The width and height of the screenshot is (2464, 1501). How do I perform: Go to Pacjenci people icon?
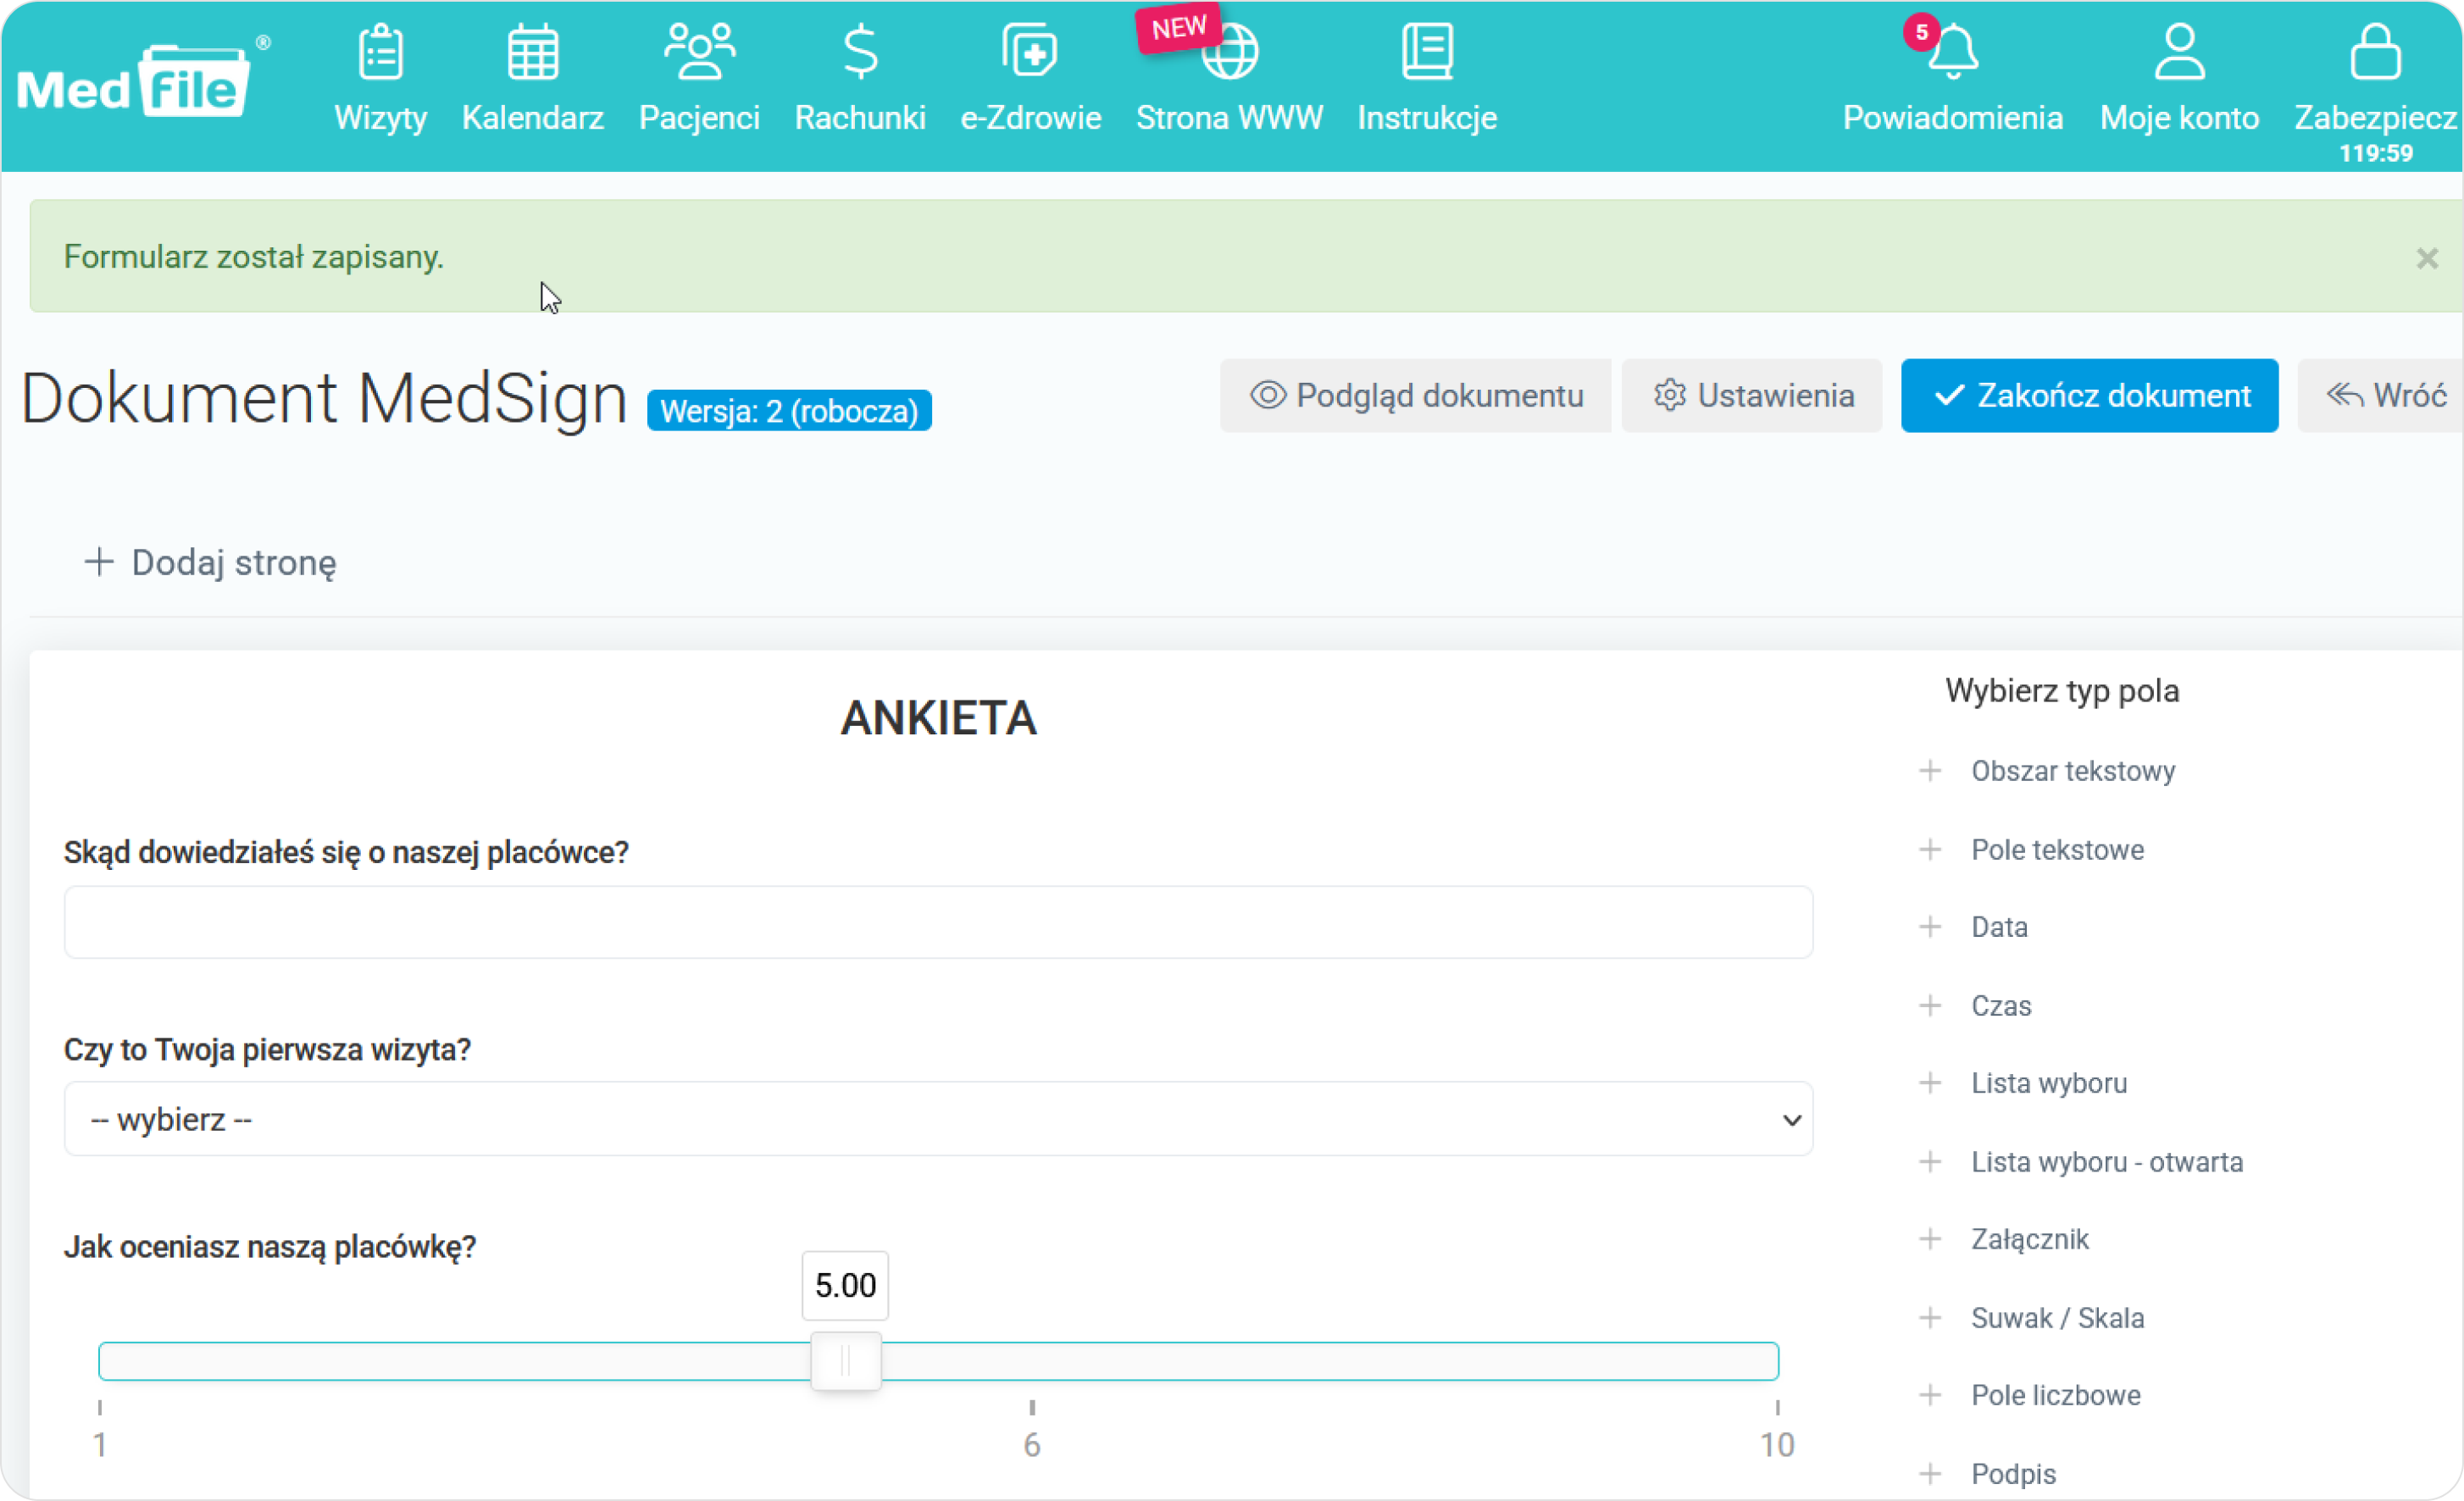(699, 52)
